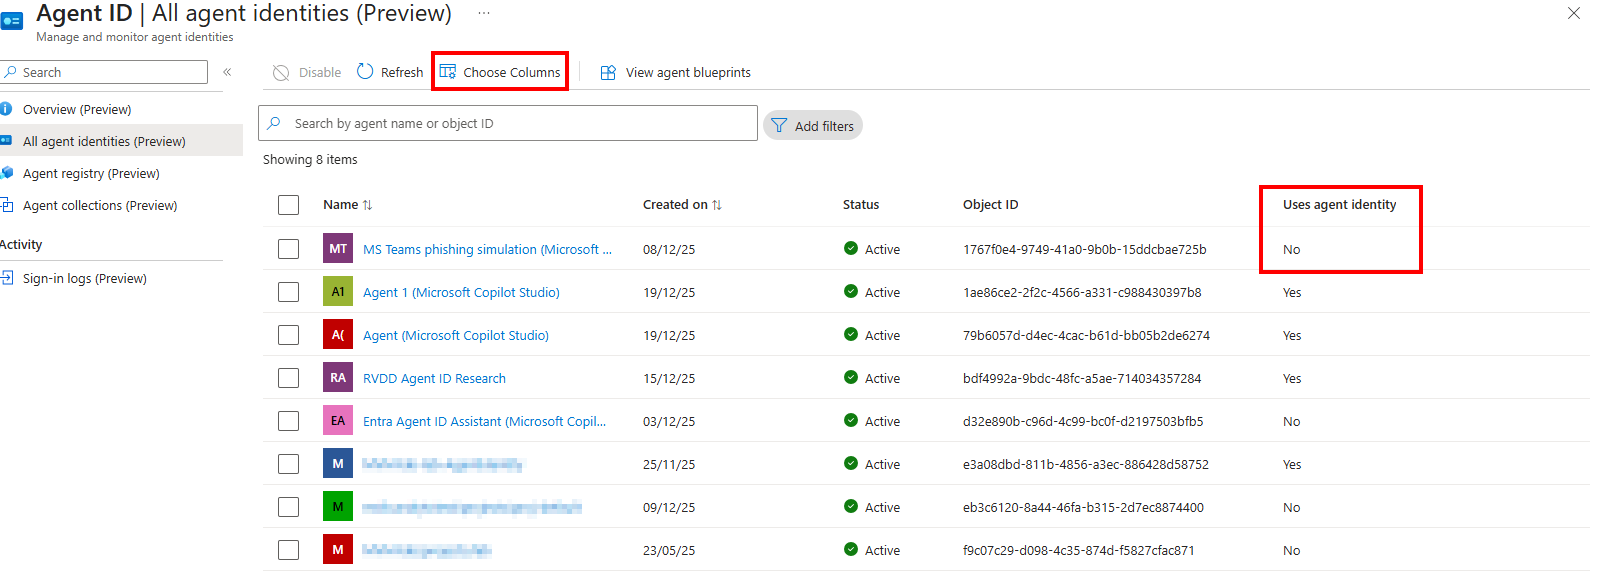Click the EA avatar for Entra Agent ID Assistant
The image size is (1600, 573).
tap(338, 421)
